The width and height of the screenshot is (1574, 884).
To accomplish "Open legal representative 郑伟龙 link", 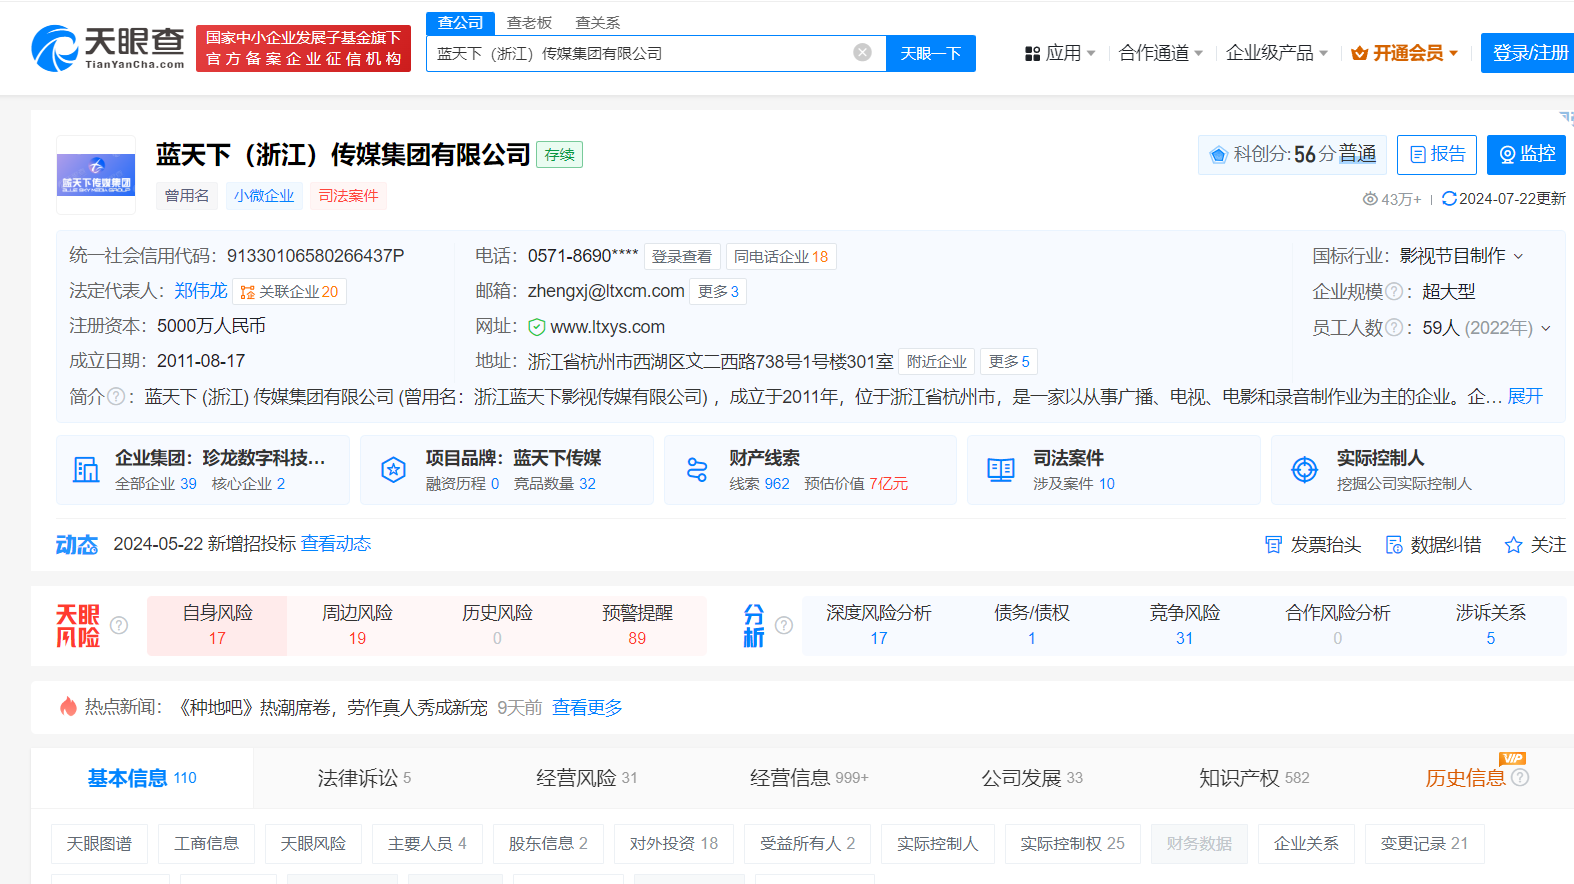I will pyautogui.click(x=201, y=291).
